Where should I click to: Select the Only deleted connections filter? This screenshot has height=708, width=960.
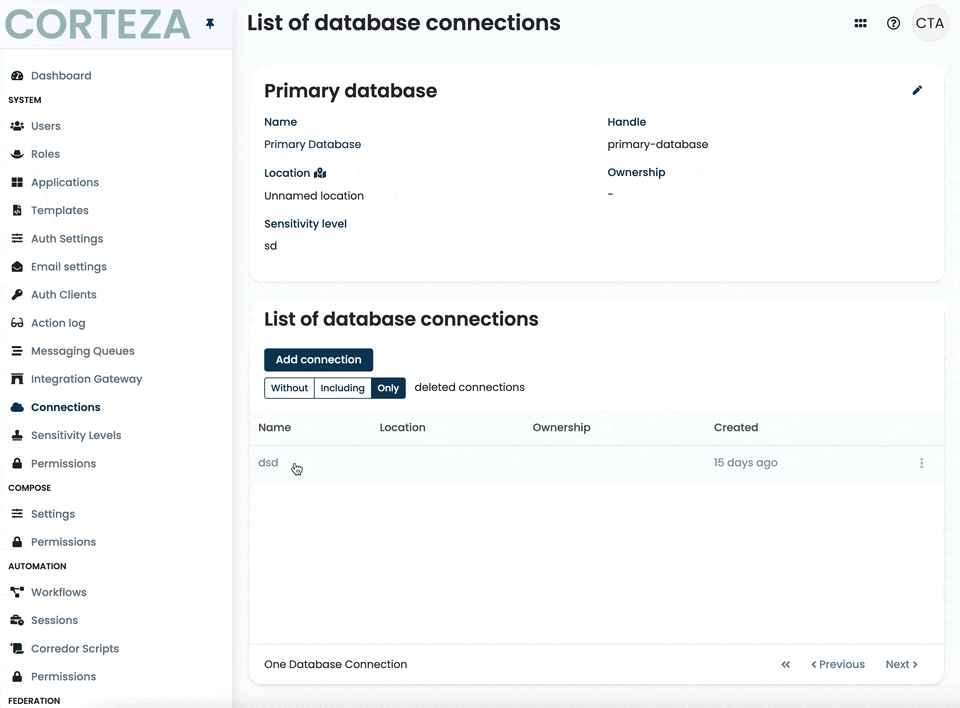coord(388,388)
